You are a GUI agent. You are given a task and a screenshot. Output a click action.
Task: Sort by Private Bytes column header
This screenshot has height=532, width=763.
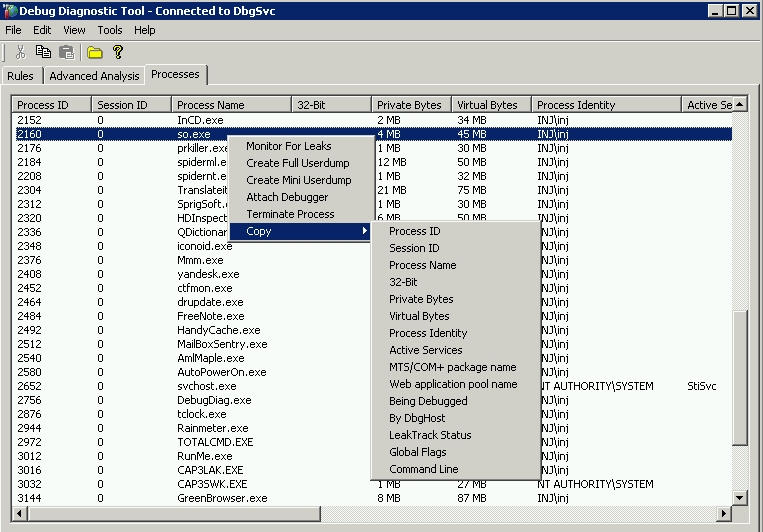tap(409, 105)
